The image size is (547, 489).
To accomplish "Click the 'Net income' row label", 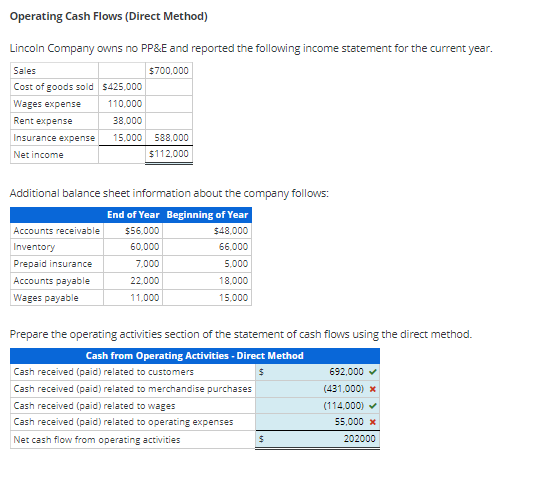I will 38,155.
